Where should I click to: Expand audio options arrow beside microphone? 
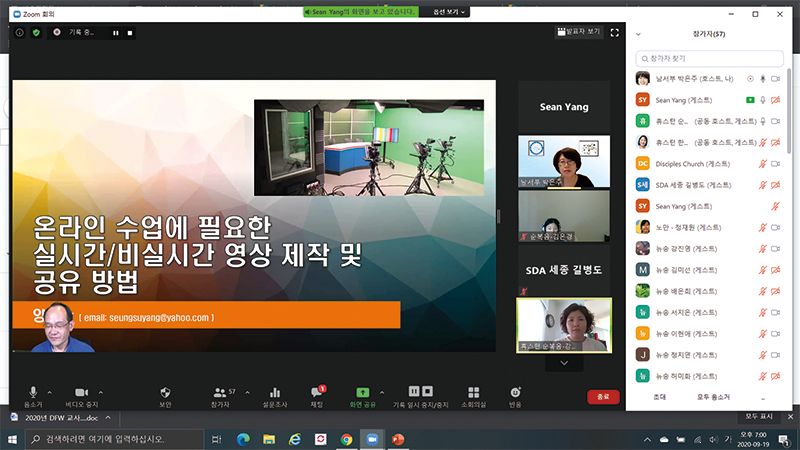pyautogui.click(x=50, y=391)
